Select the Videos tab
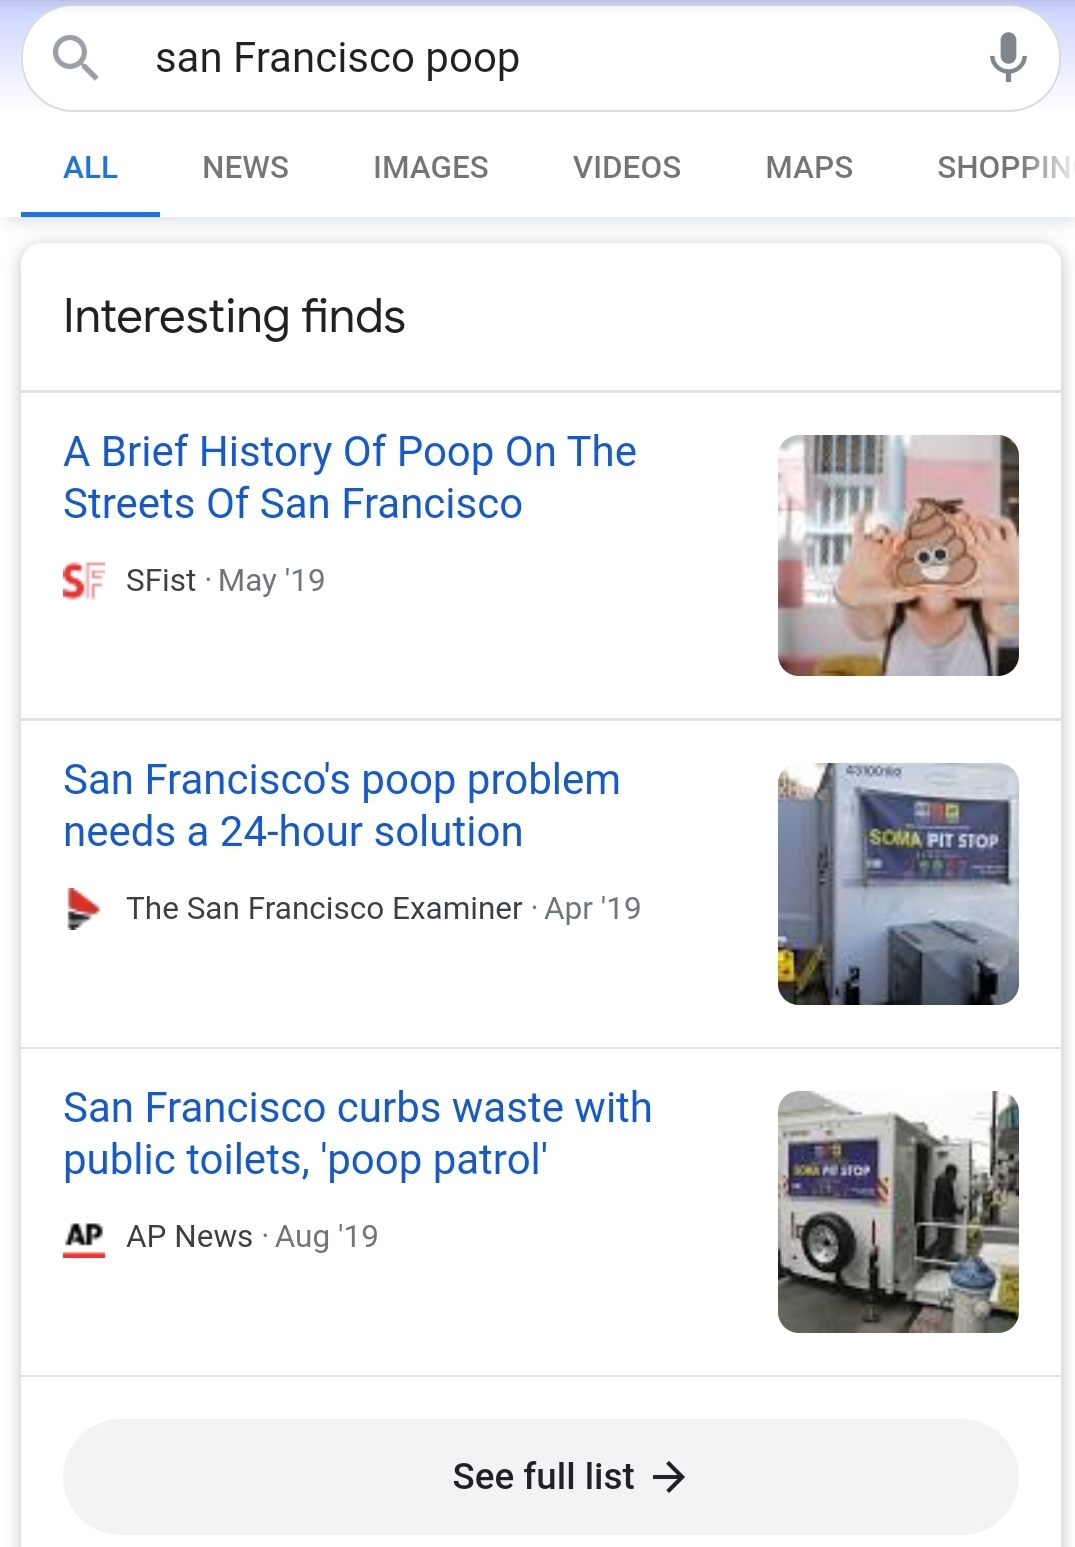Viewport: 1075px width, 1547px height. pyautogui.click(x=626, y=167)
